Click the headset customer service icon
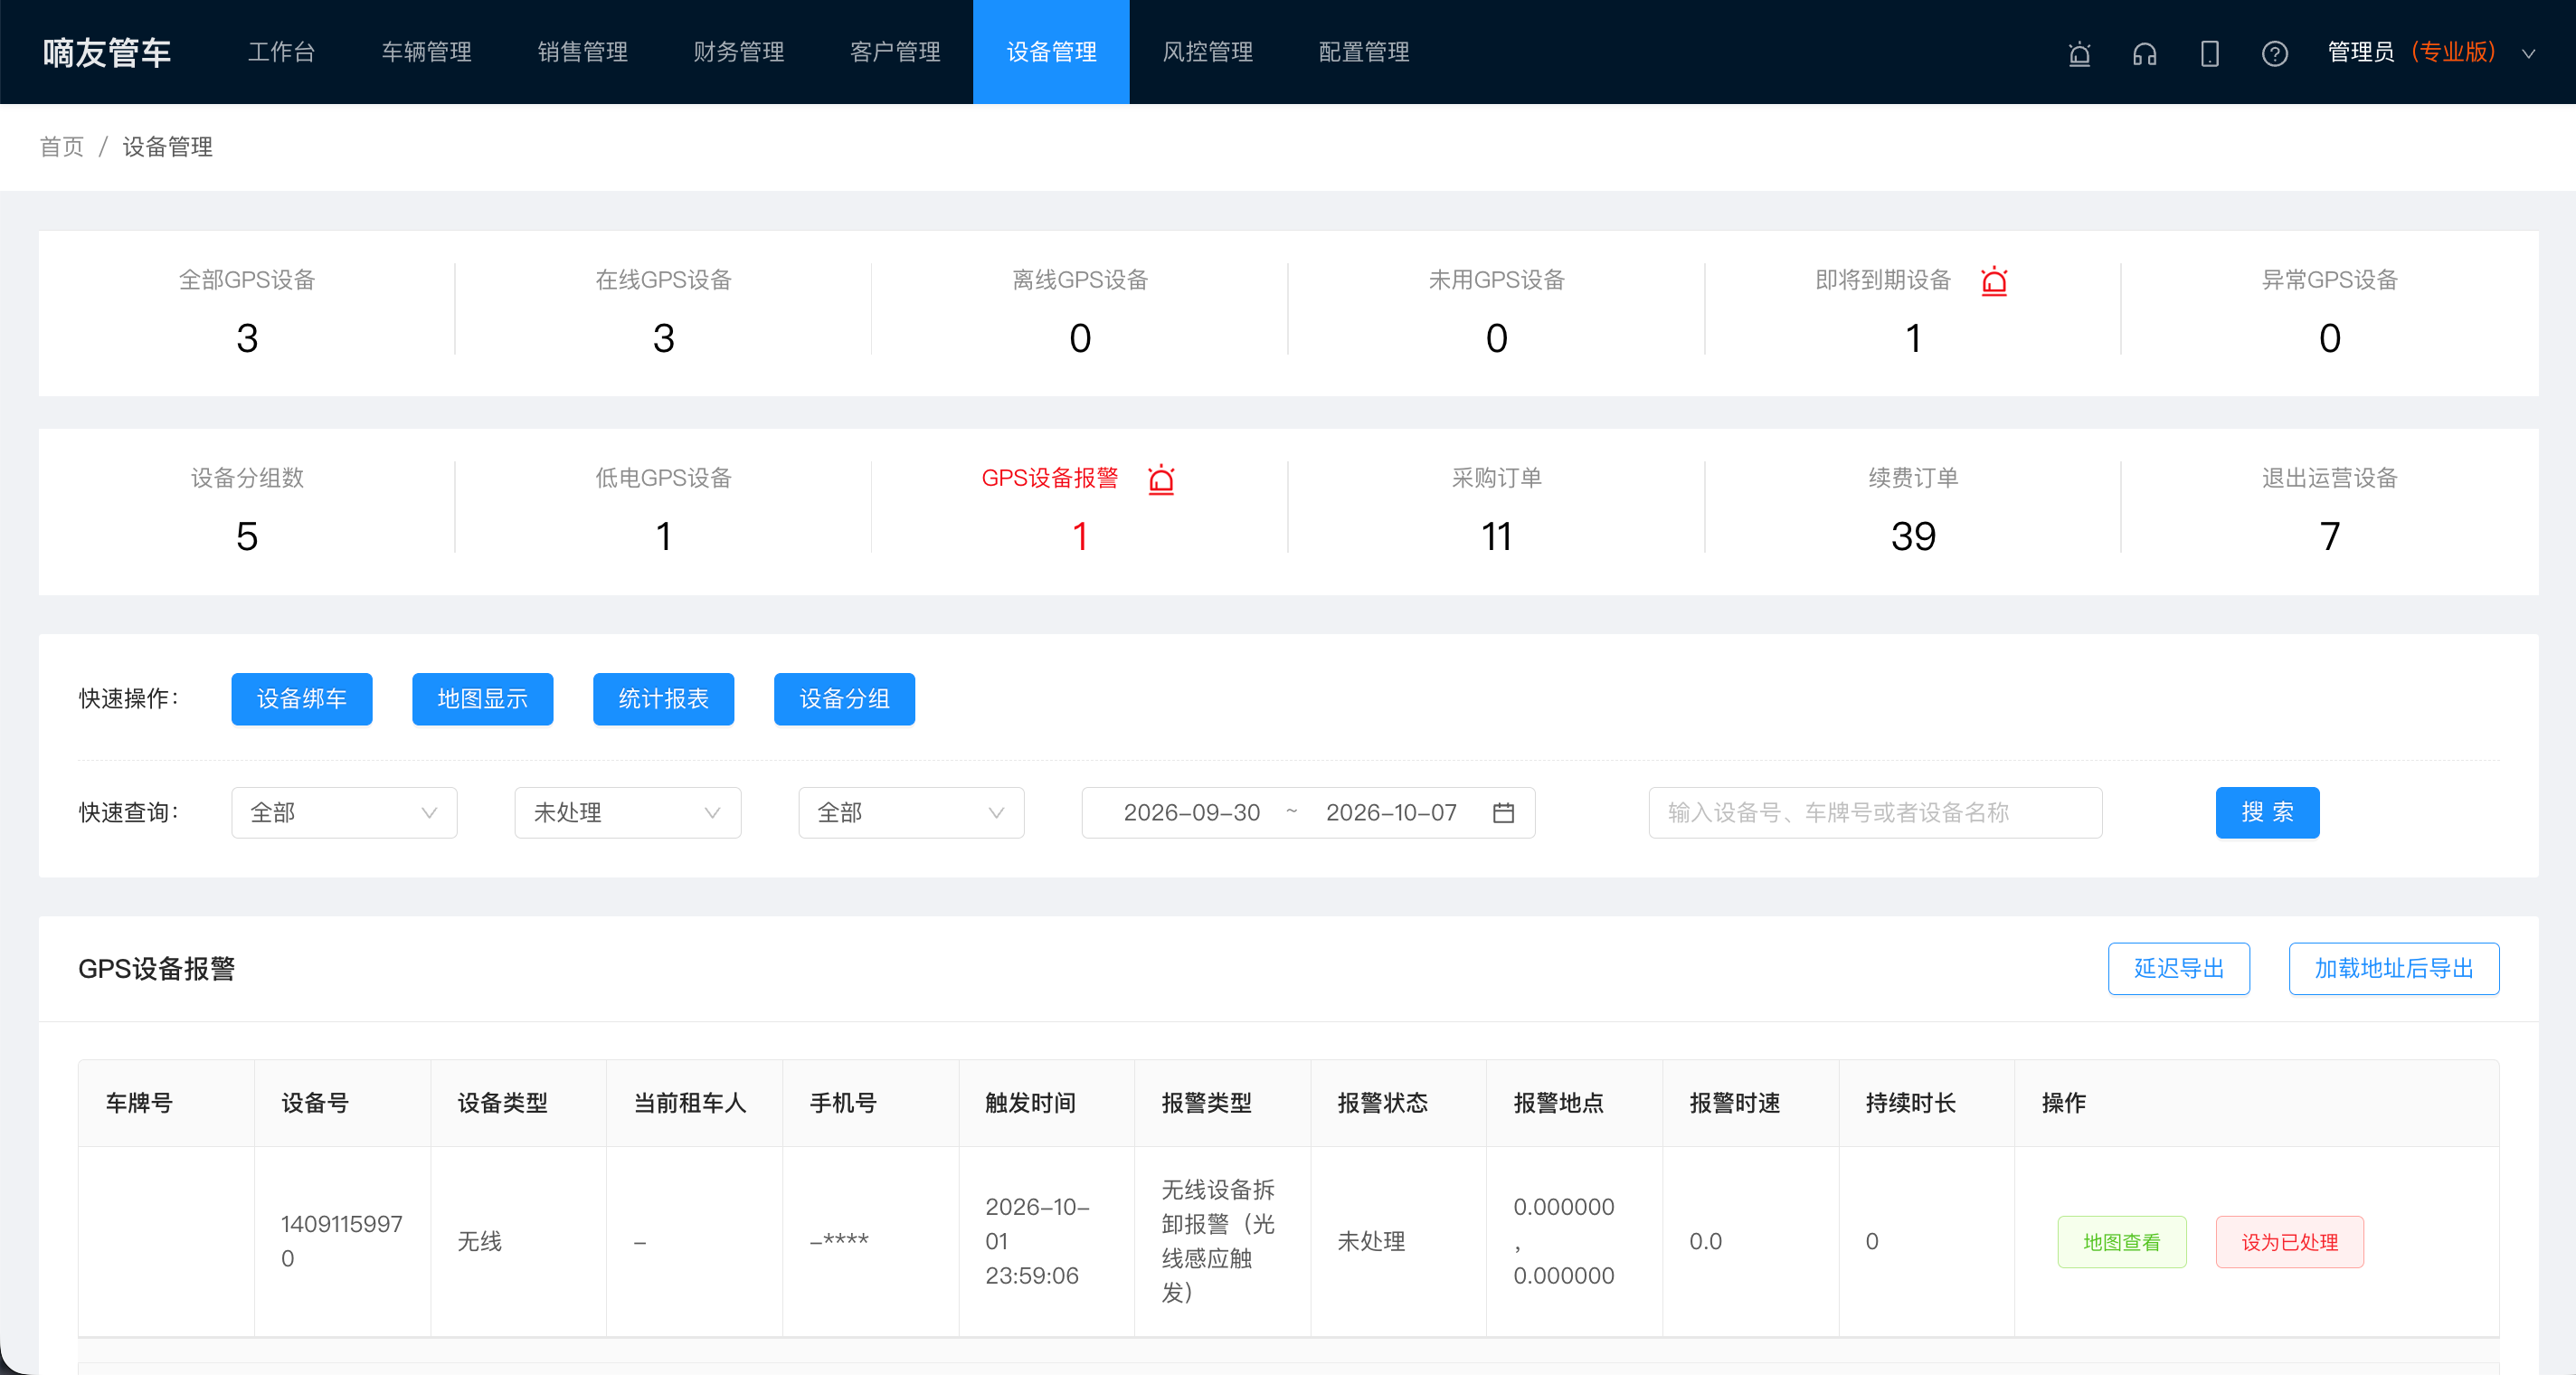The image size is (2576, 1375). [x=2144, y=53]
